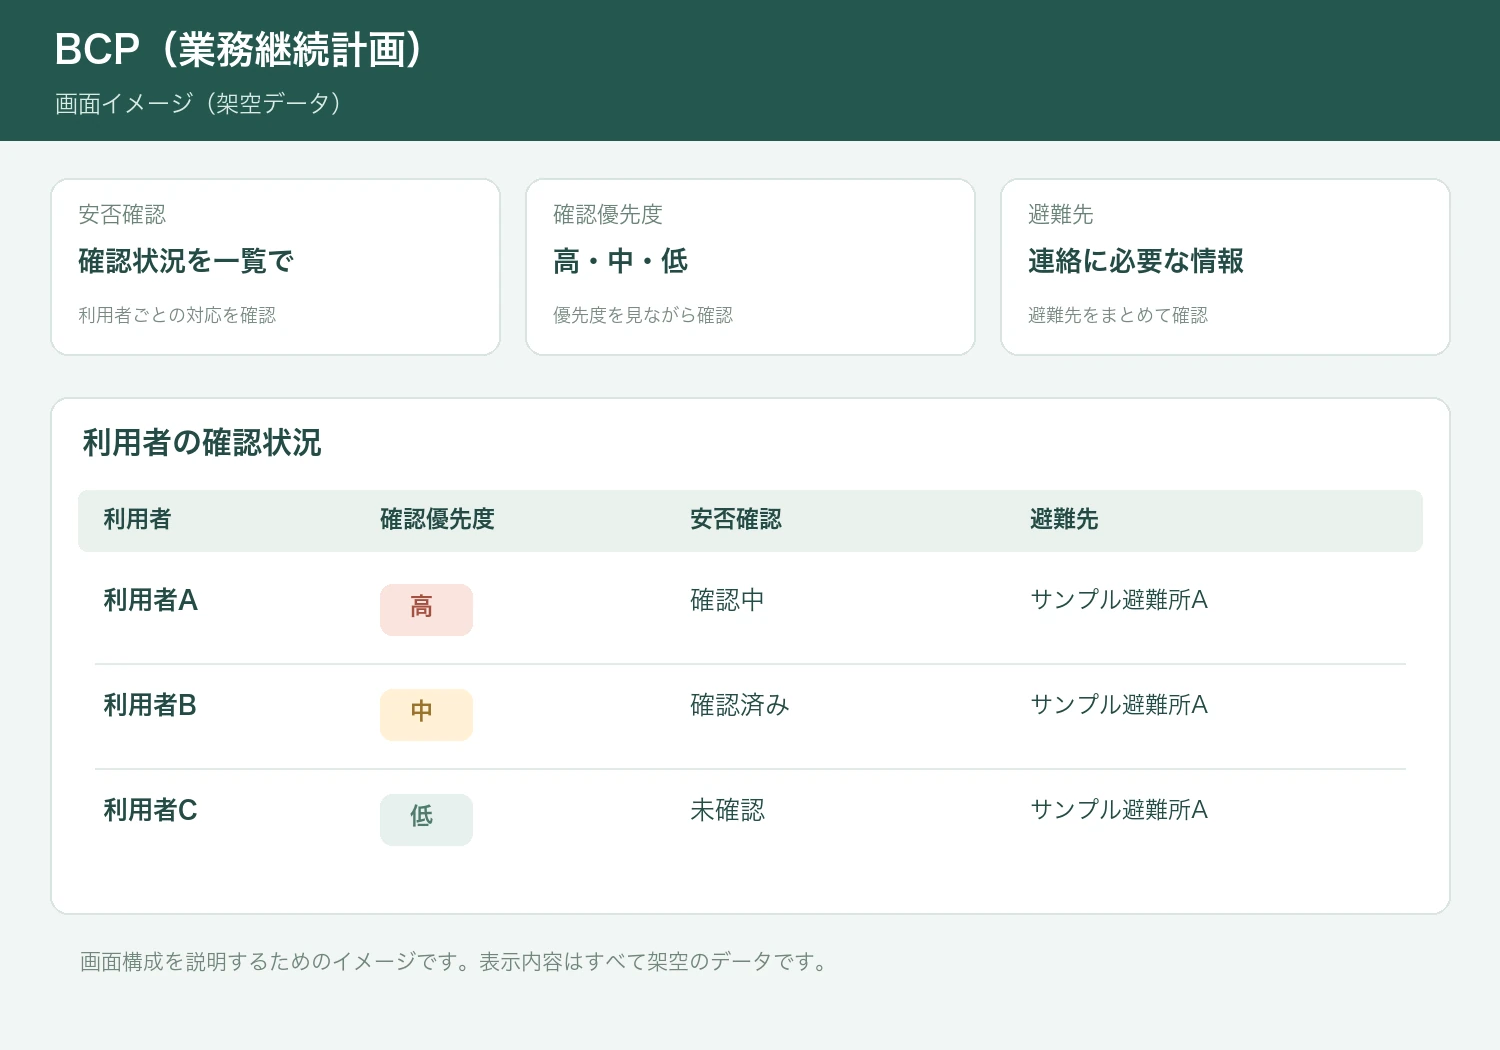Viewport: 1500px width, 1050px height.
Task: Click the 安否確認 table column header
Action: (x=736, y=519)
